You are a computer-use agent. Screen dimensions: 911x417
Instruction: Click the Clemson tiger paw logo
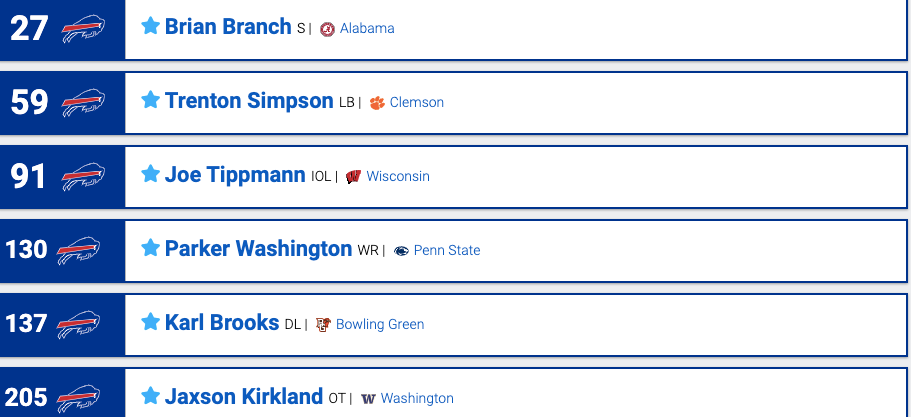click(x=377, y=103)
